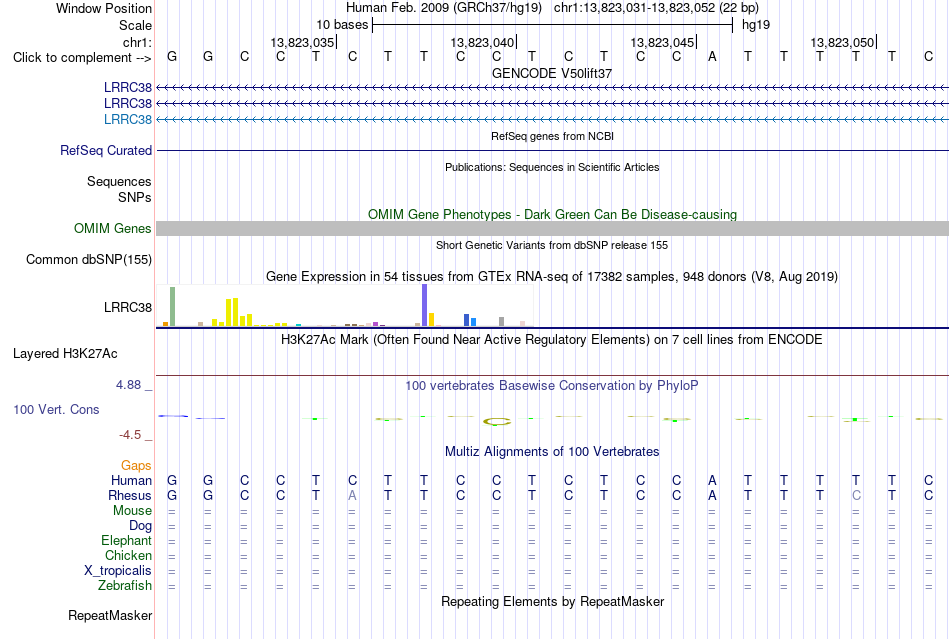Click the gray mismatched C in Rhesus row
The width and height of the screenshot is (950, 639).
856,495
